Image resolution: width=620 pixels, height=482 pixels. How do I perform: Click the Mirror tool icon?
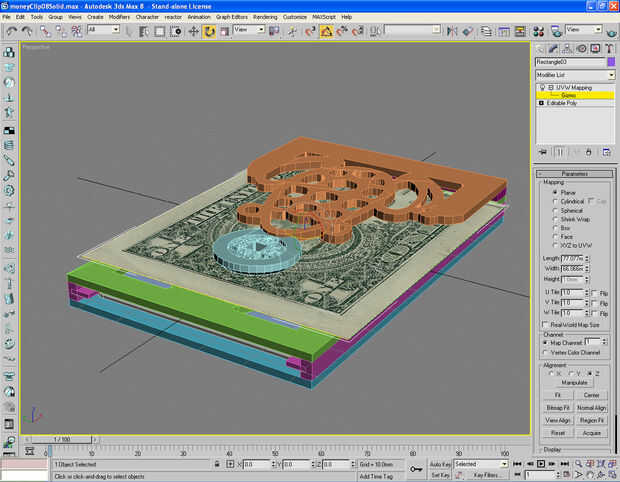pos(452,32)
